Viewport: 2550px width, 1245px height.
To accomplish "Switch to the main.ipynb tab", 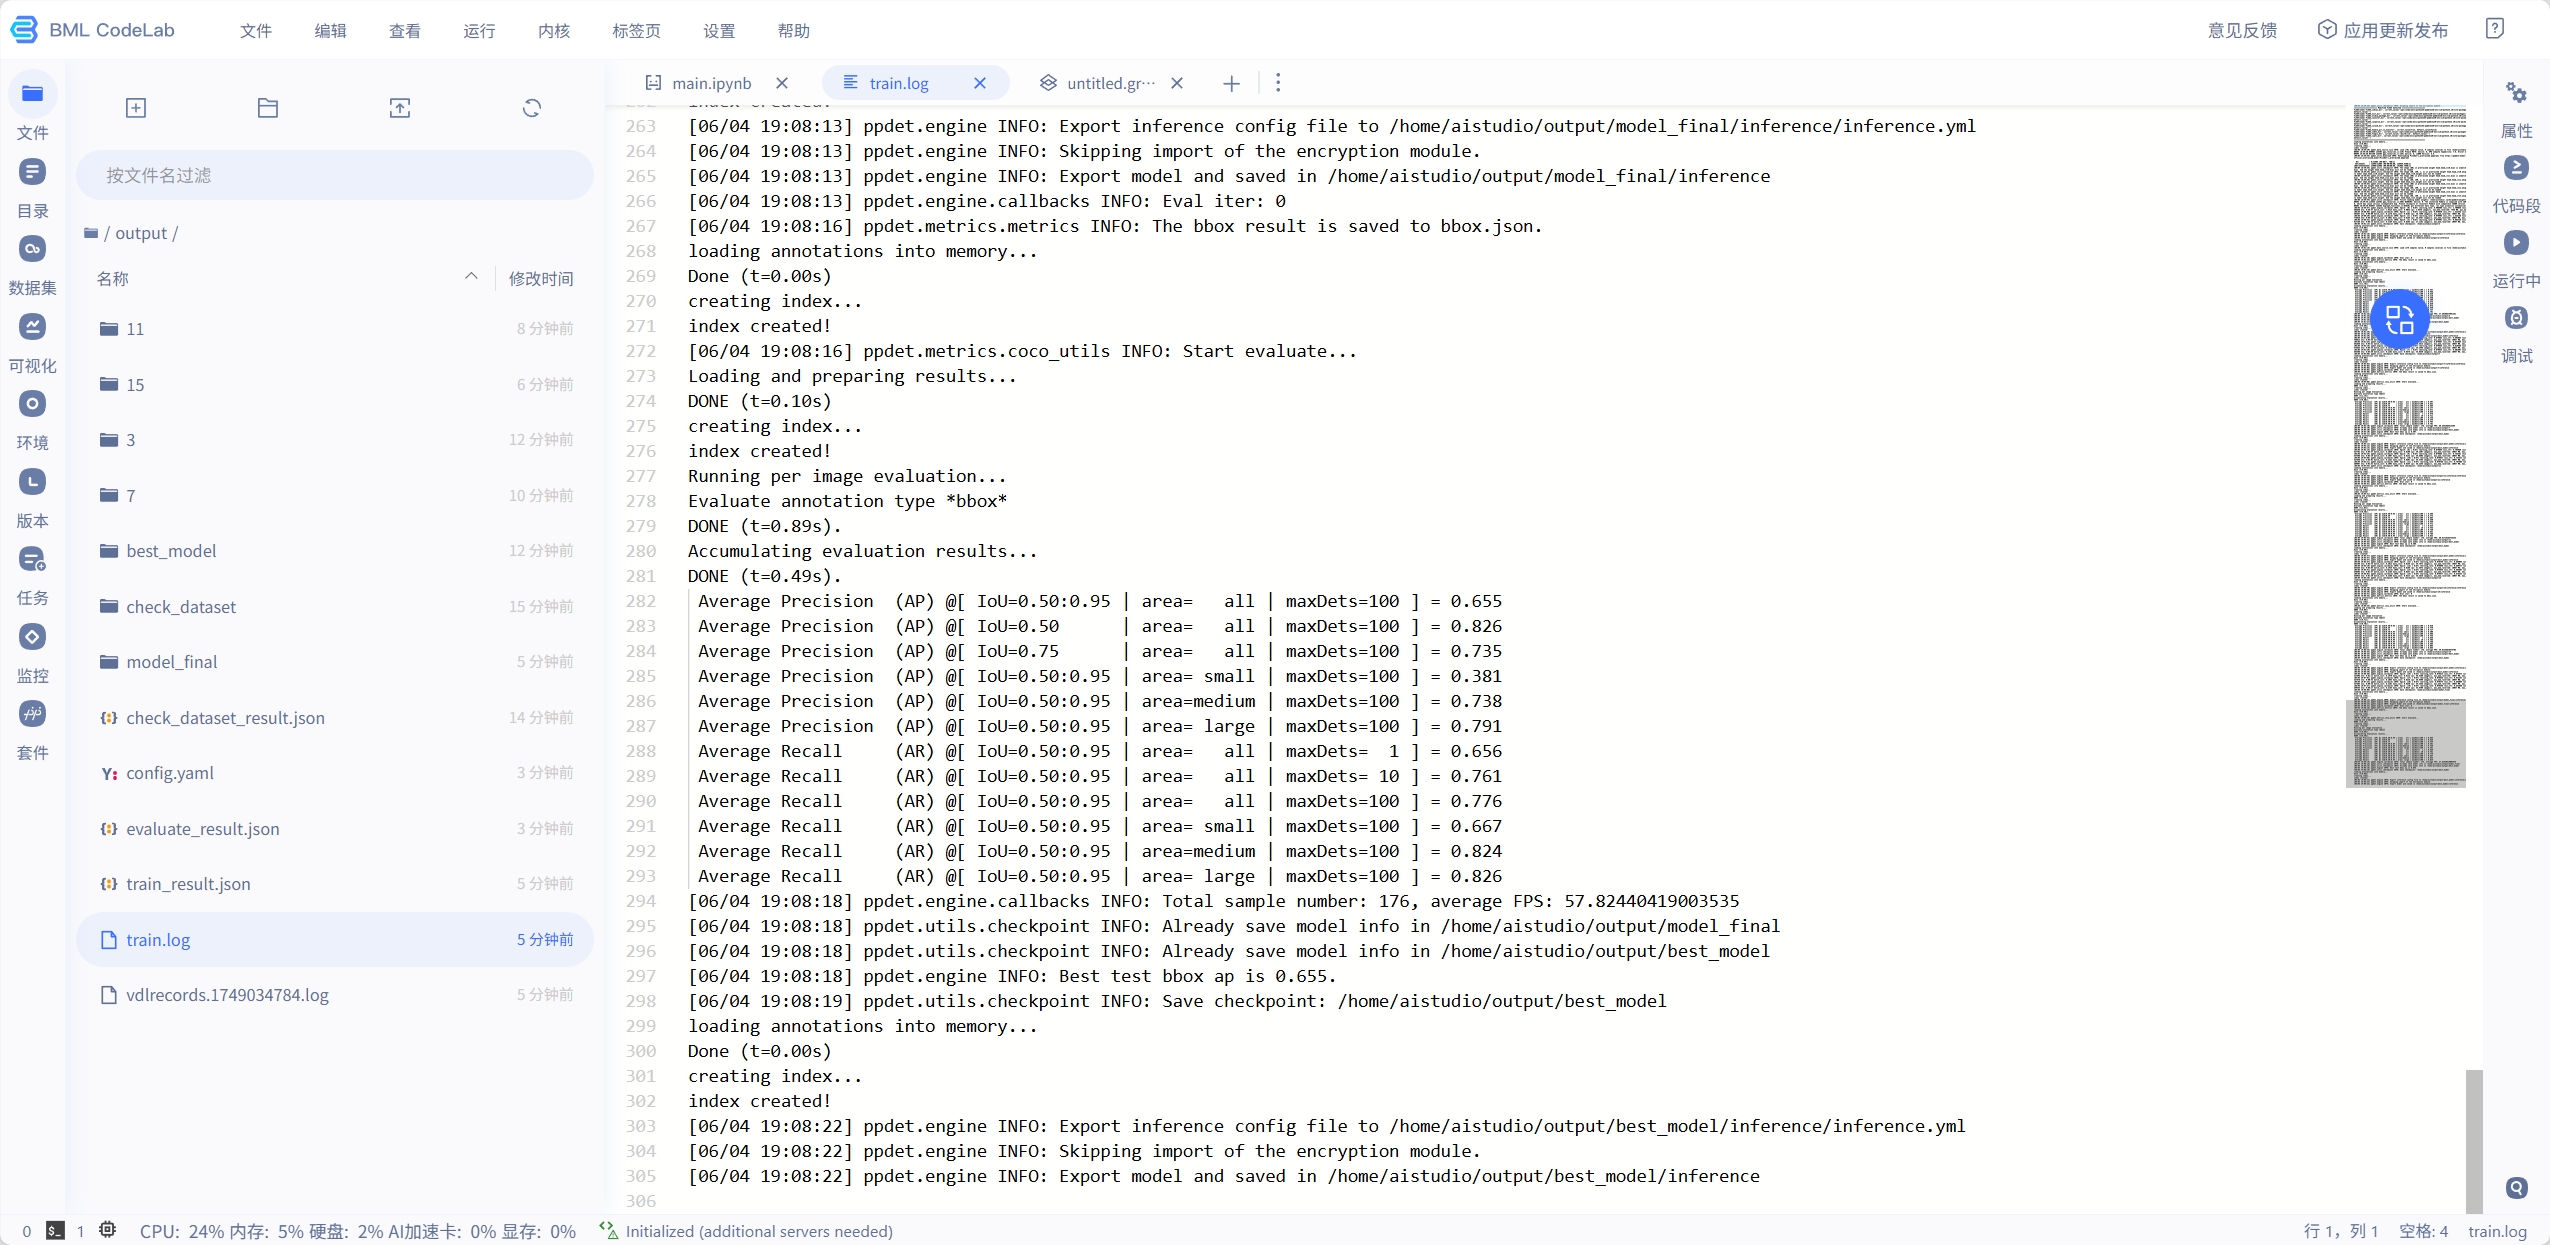I will pyautogui.click(x=710, y=83).
